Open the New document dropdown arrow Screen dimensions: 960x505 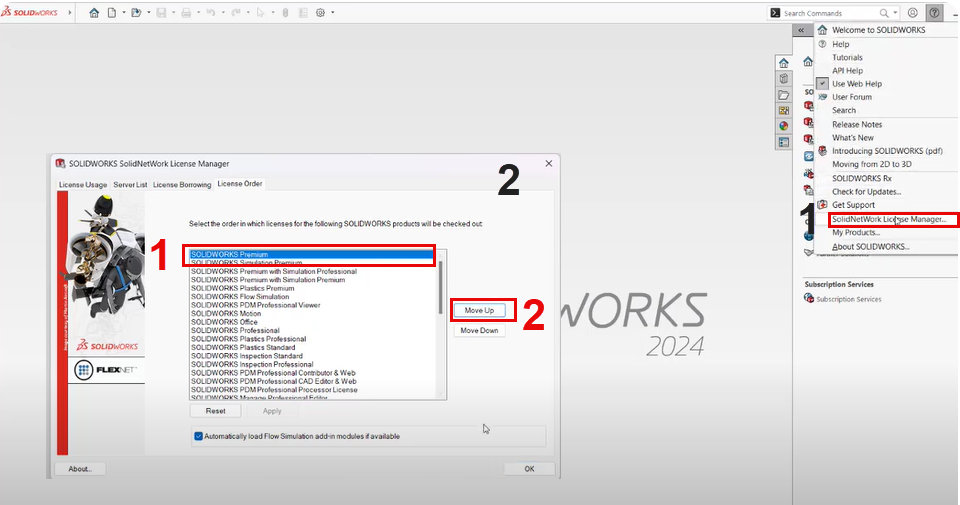[124, 13]
